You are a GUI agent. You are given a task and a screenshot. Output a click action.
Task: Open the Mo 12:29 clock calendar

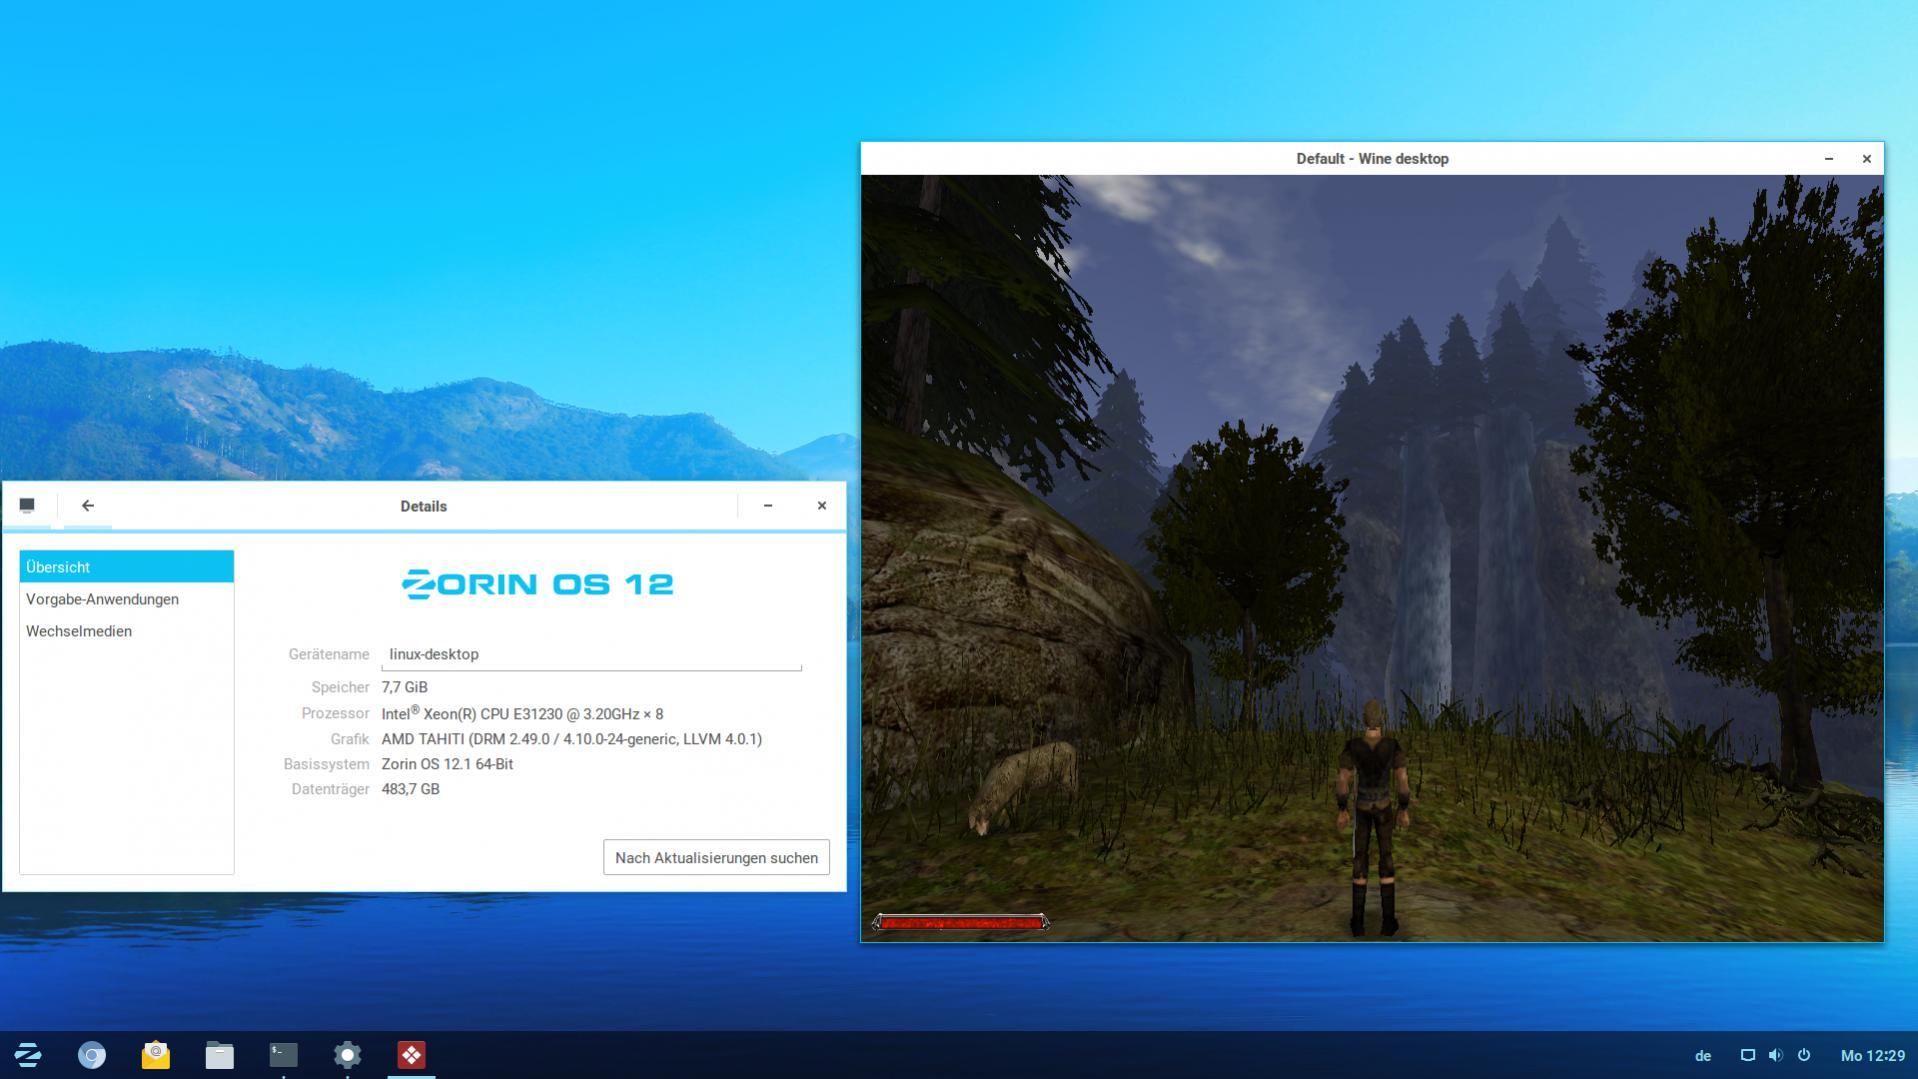pyautogui.click(x=1872, y=1056)
